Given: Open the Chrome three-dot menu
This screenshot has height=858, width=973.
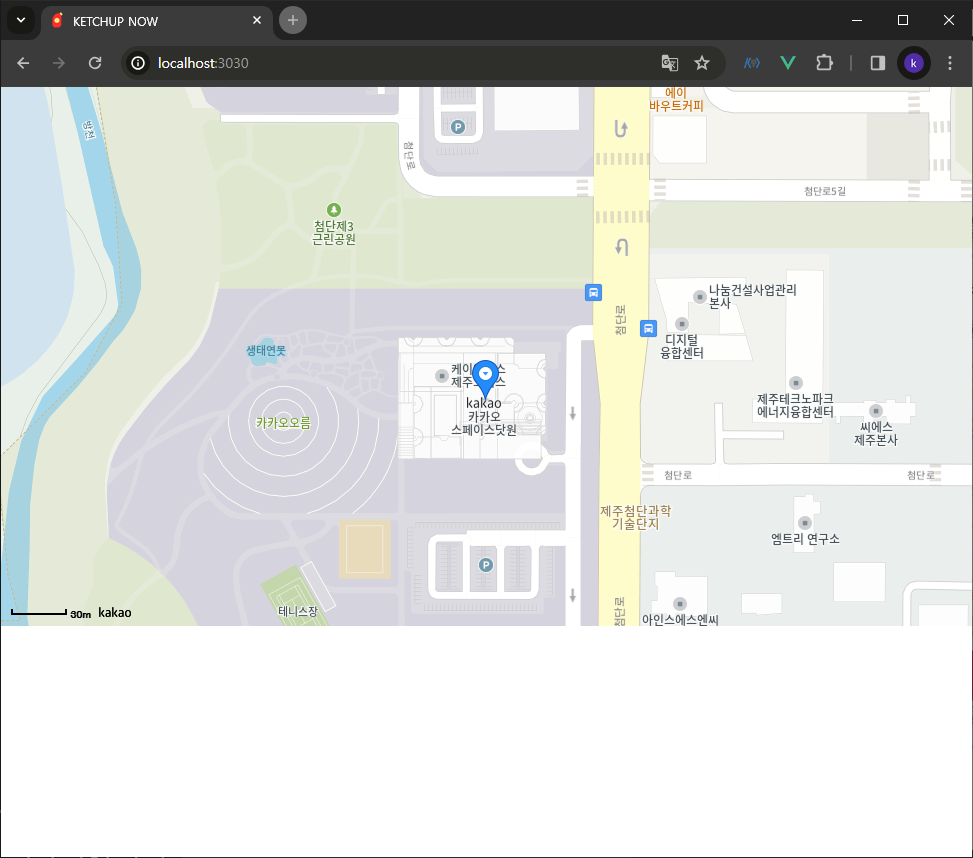Looking at the screenshot, I should pyautogui.click(x=949, y=63).
